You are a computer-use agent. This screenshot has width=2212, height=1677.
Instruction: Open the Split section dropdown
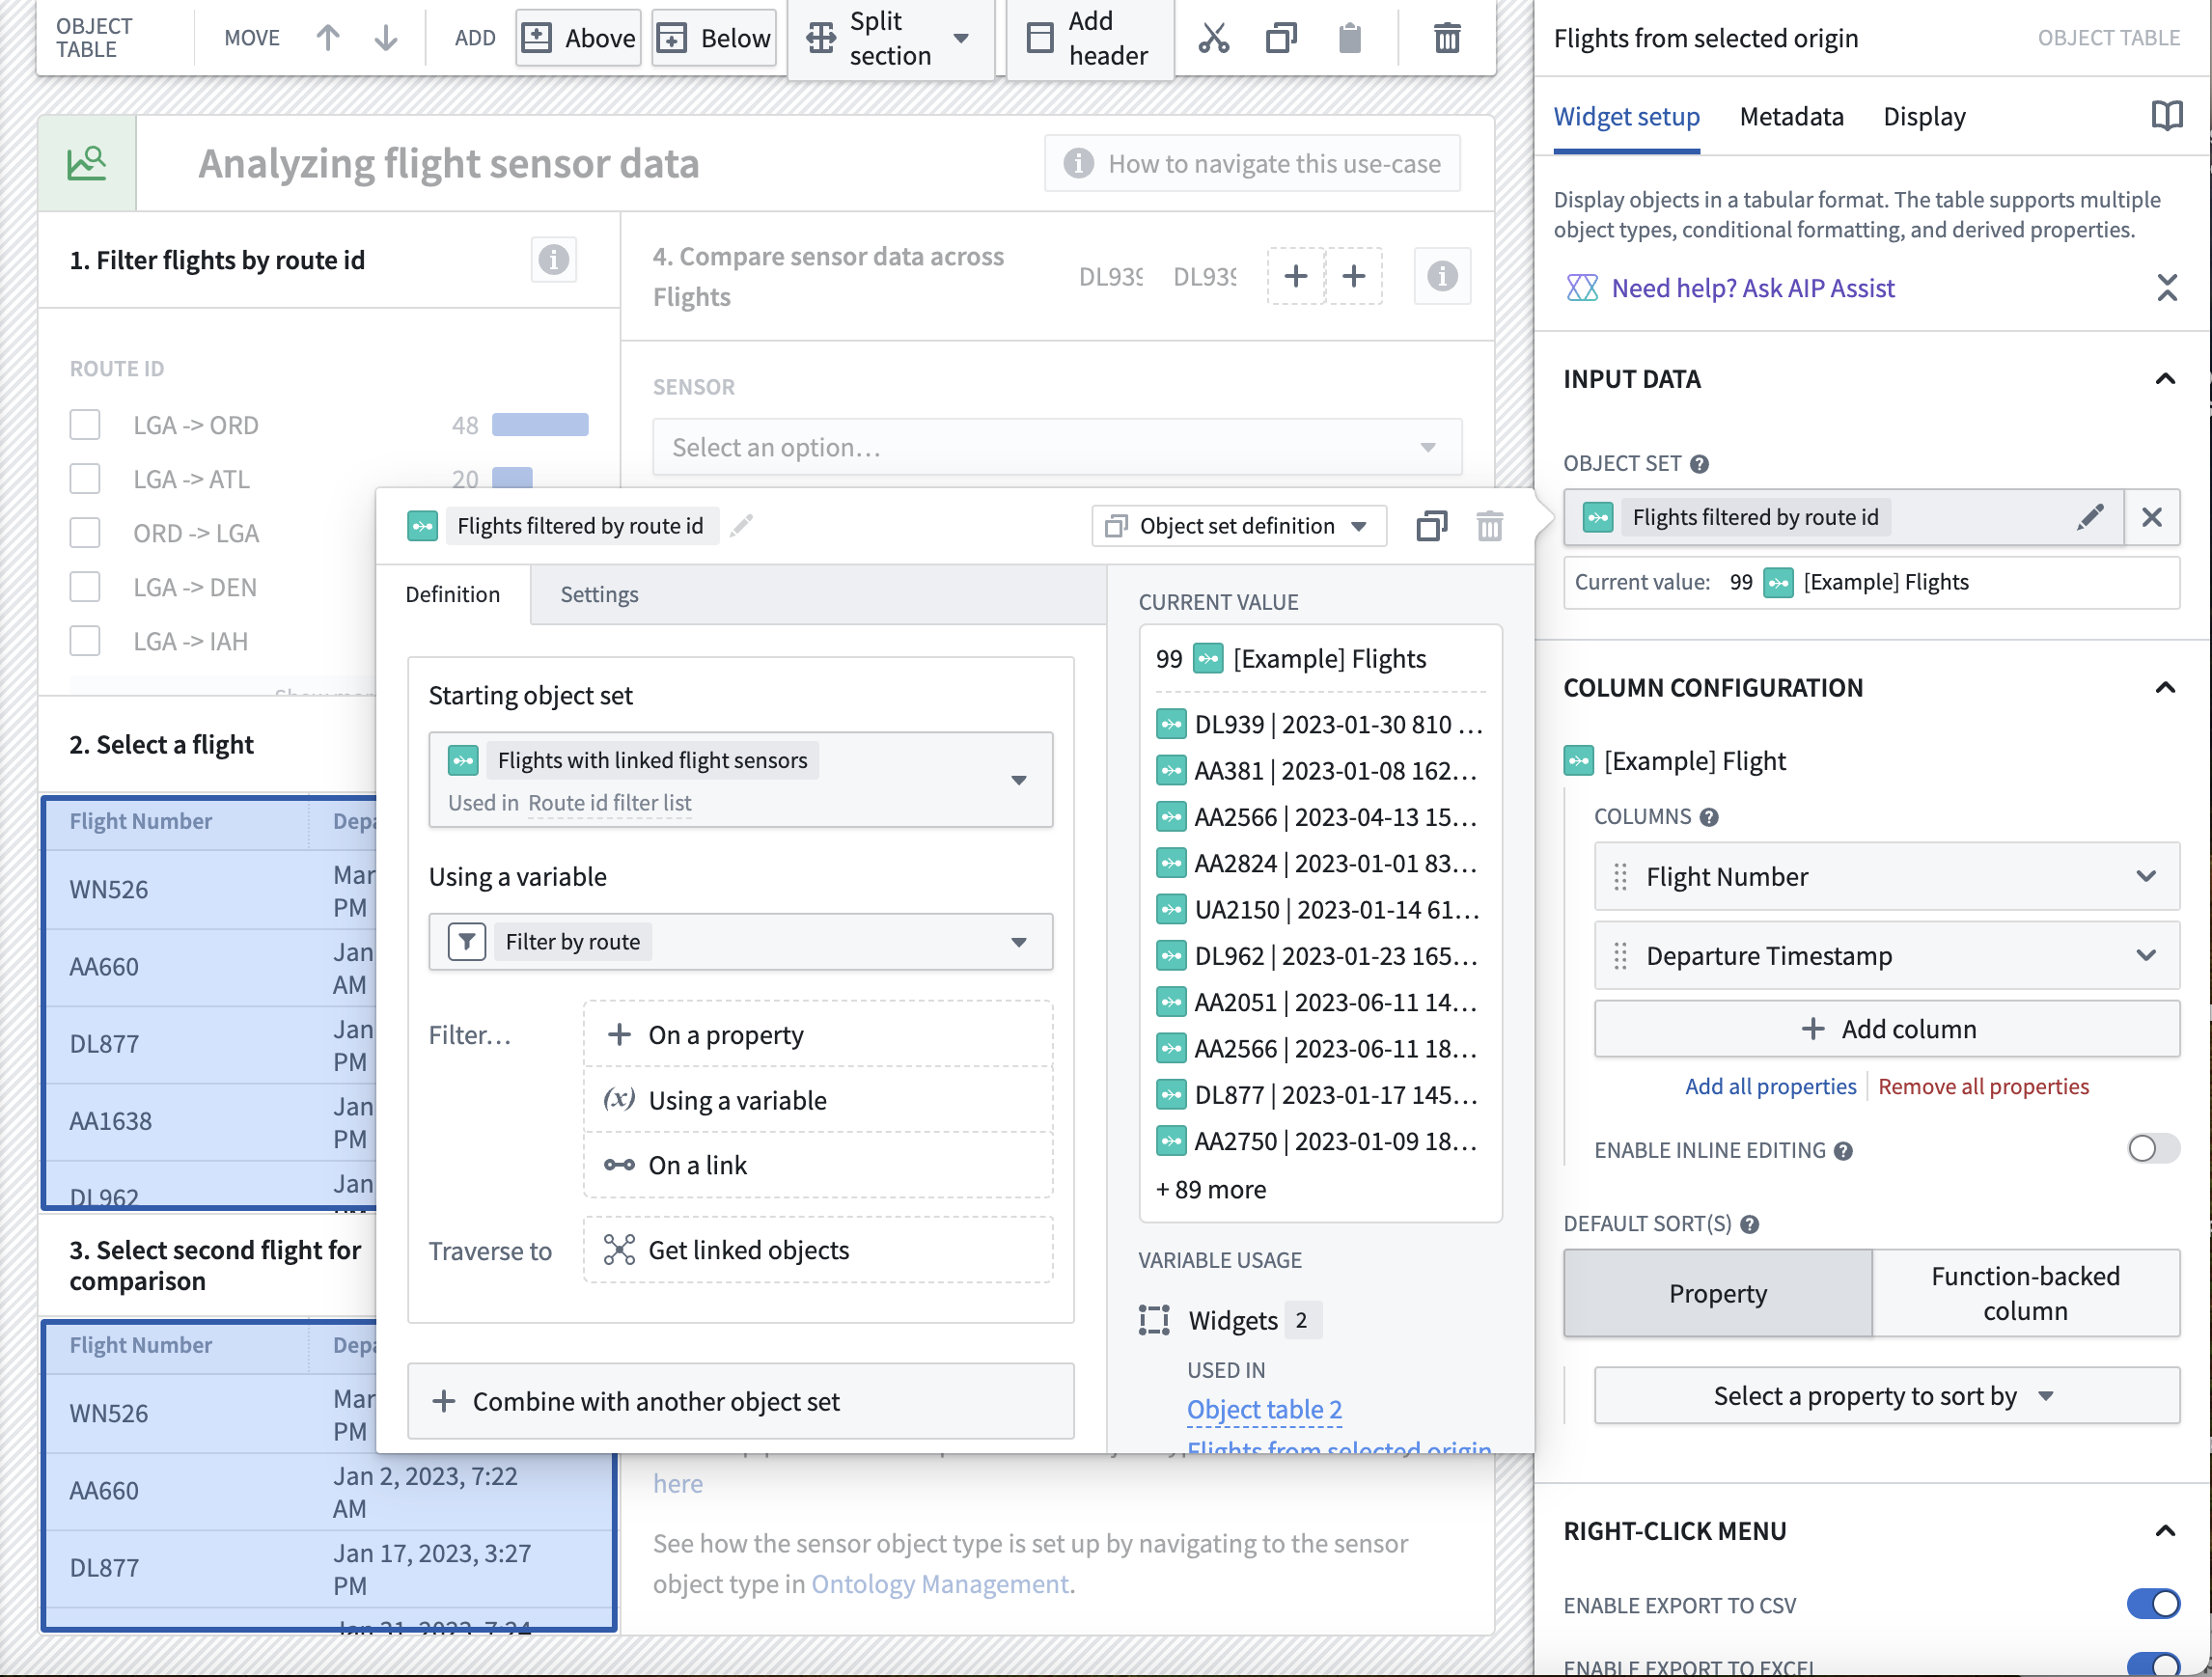(x=890, y=38)
